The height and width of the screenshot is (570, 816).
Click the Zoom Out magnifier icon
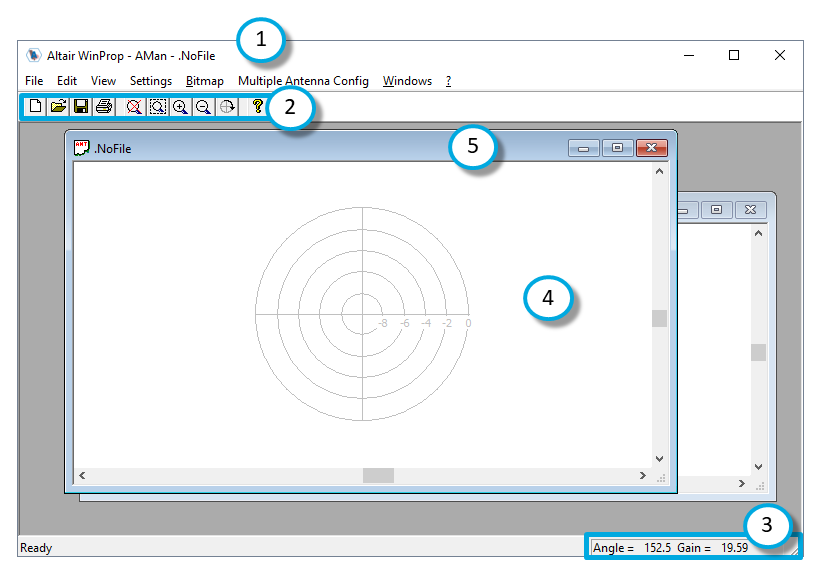pyautogui.click(x=203, y=106)
